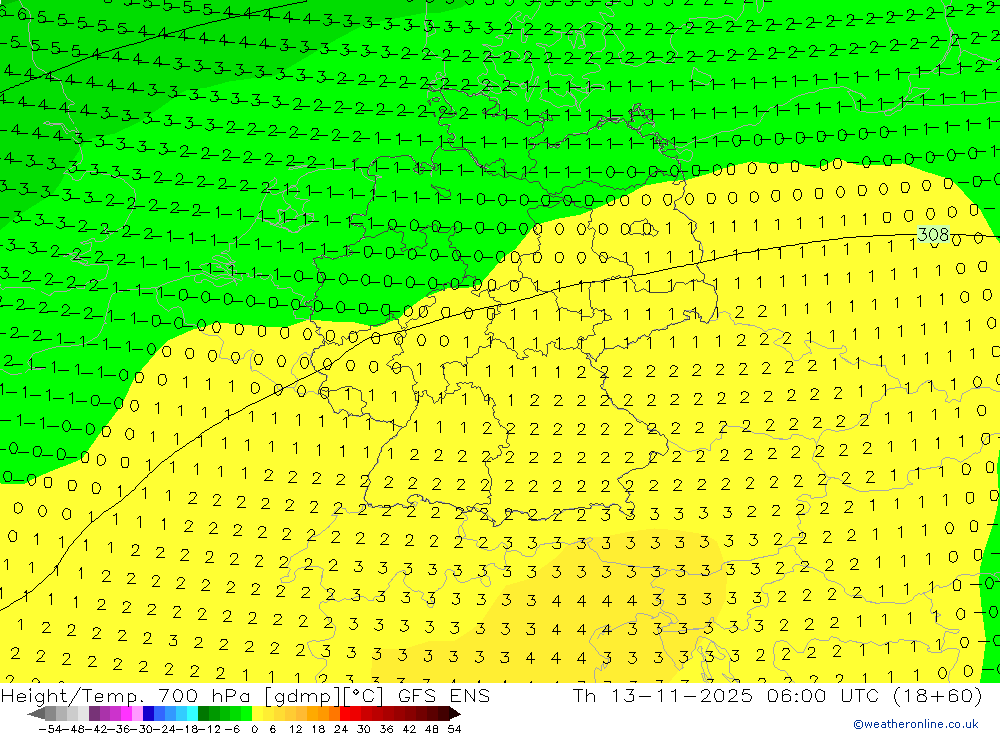This screenshot has width=1000, height=733.
Task: Click the dark maroon right arrow end of legend
Action: (x=455, y=713)
